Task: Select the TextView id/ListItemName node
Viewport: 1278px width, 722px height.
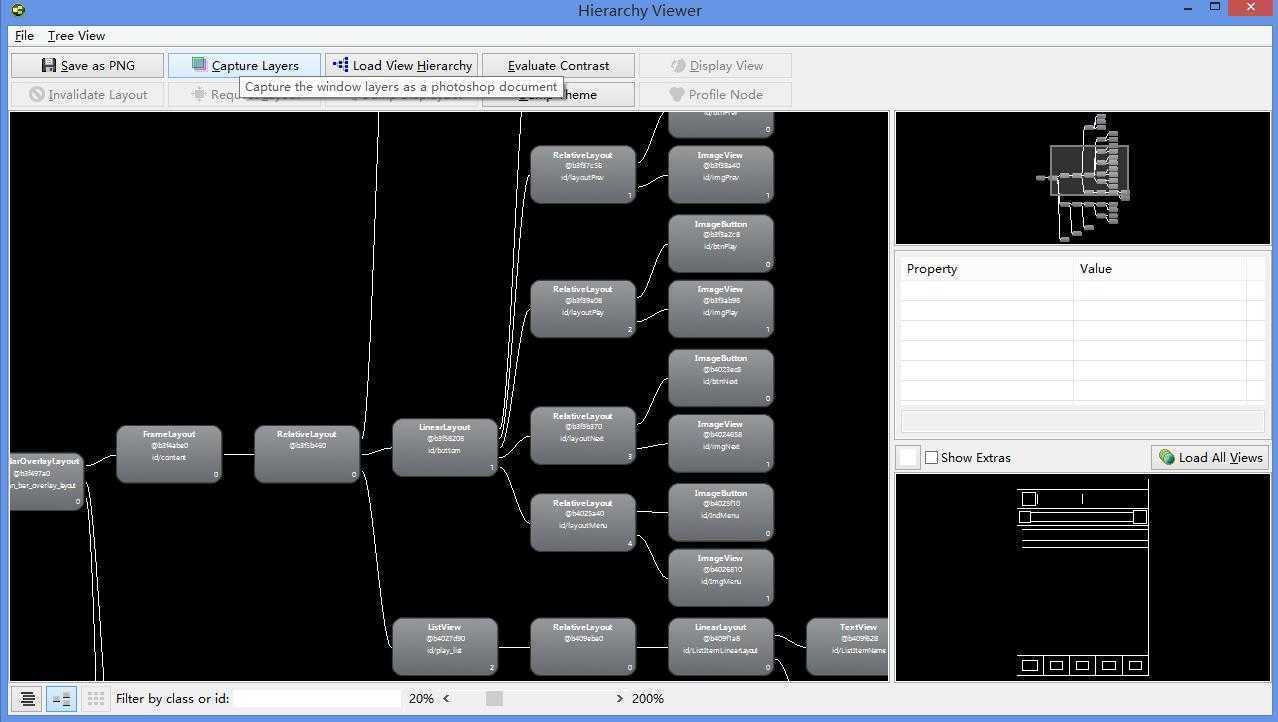Action: click(847, 647)
